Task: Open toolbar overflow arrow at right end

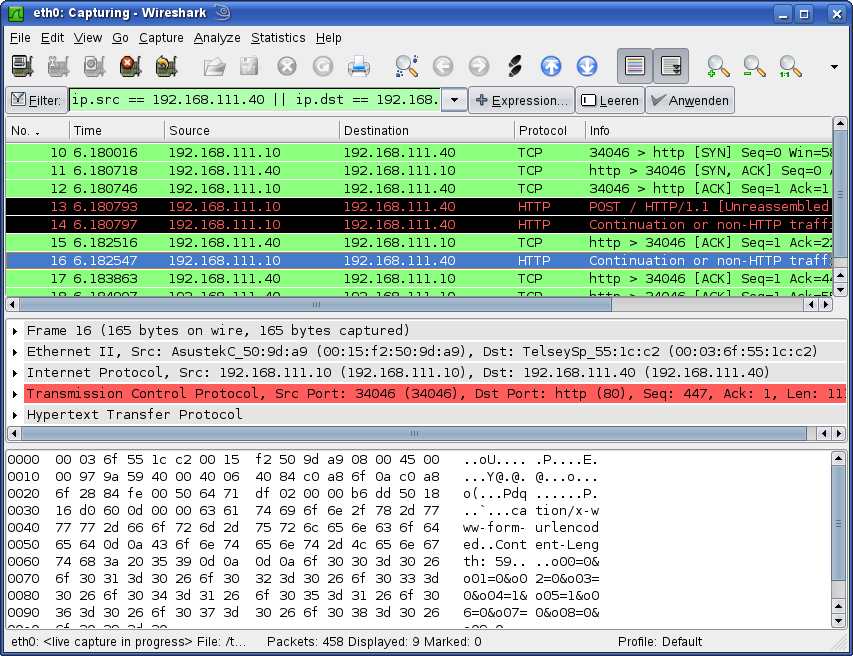Action: pos(834,67)
